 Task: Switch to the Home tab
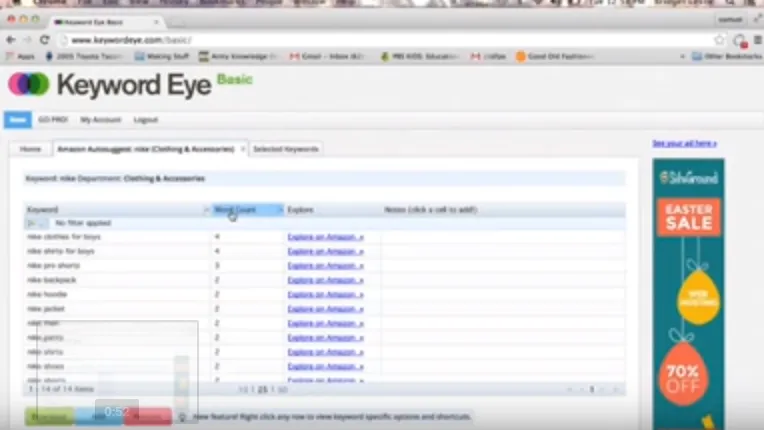(30, 149)
